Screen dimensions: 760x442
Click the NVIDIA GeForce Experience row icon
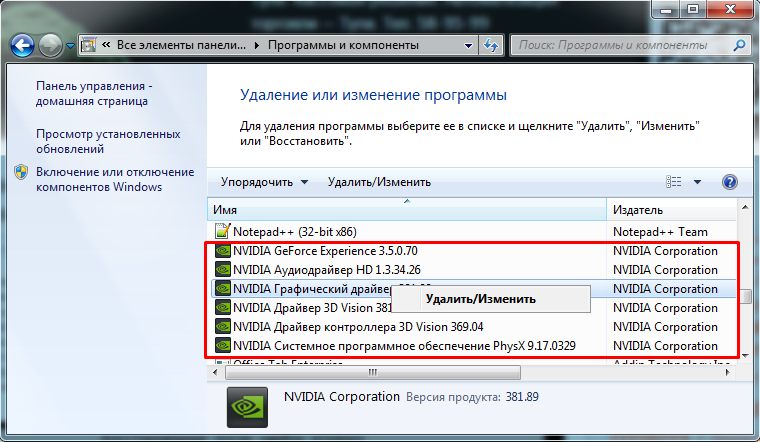tap(222, 251)
